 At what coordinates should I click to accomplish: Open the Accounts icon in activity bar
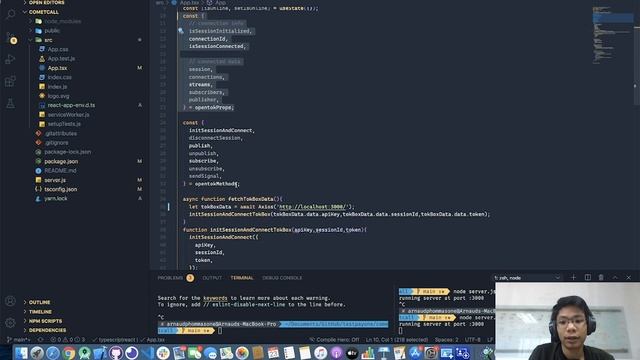click(x=10, y=301)
